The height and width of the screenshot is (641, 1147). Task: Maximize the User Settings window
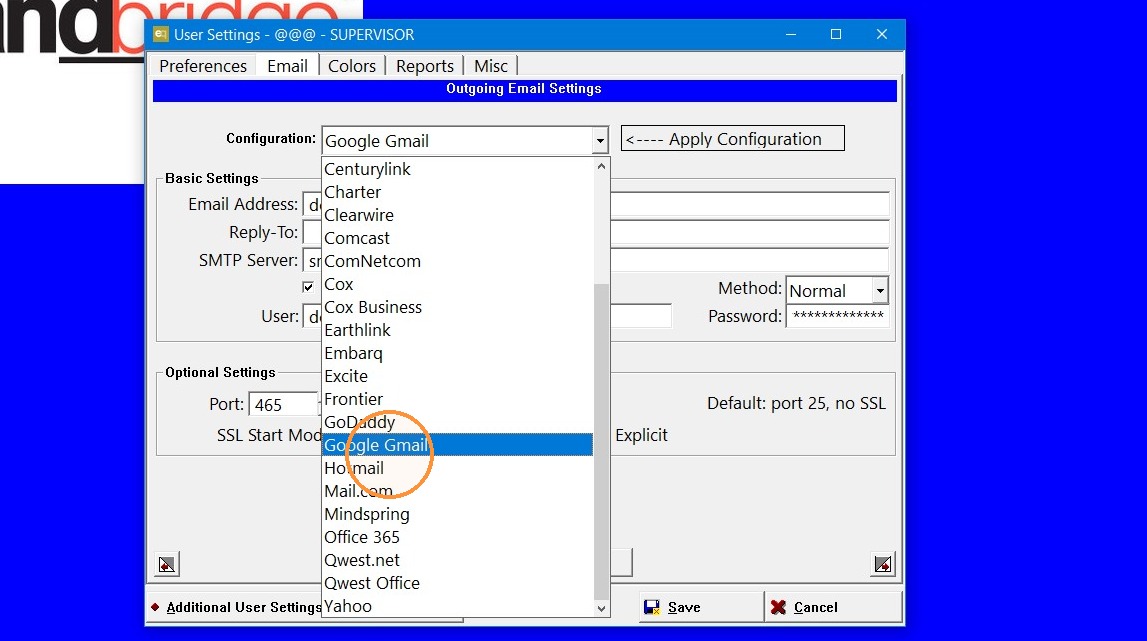pyautogui.click(x=836, y=34)
